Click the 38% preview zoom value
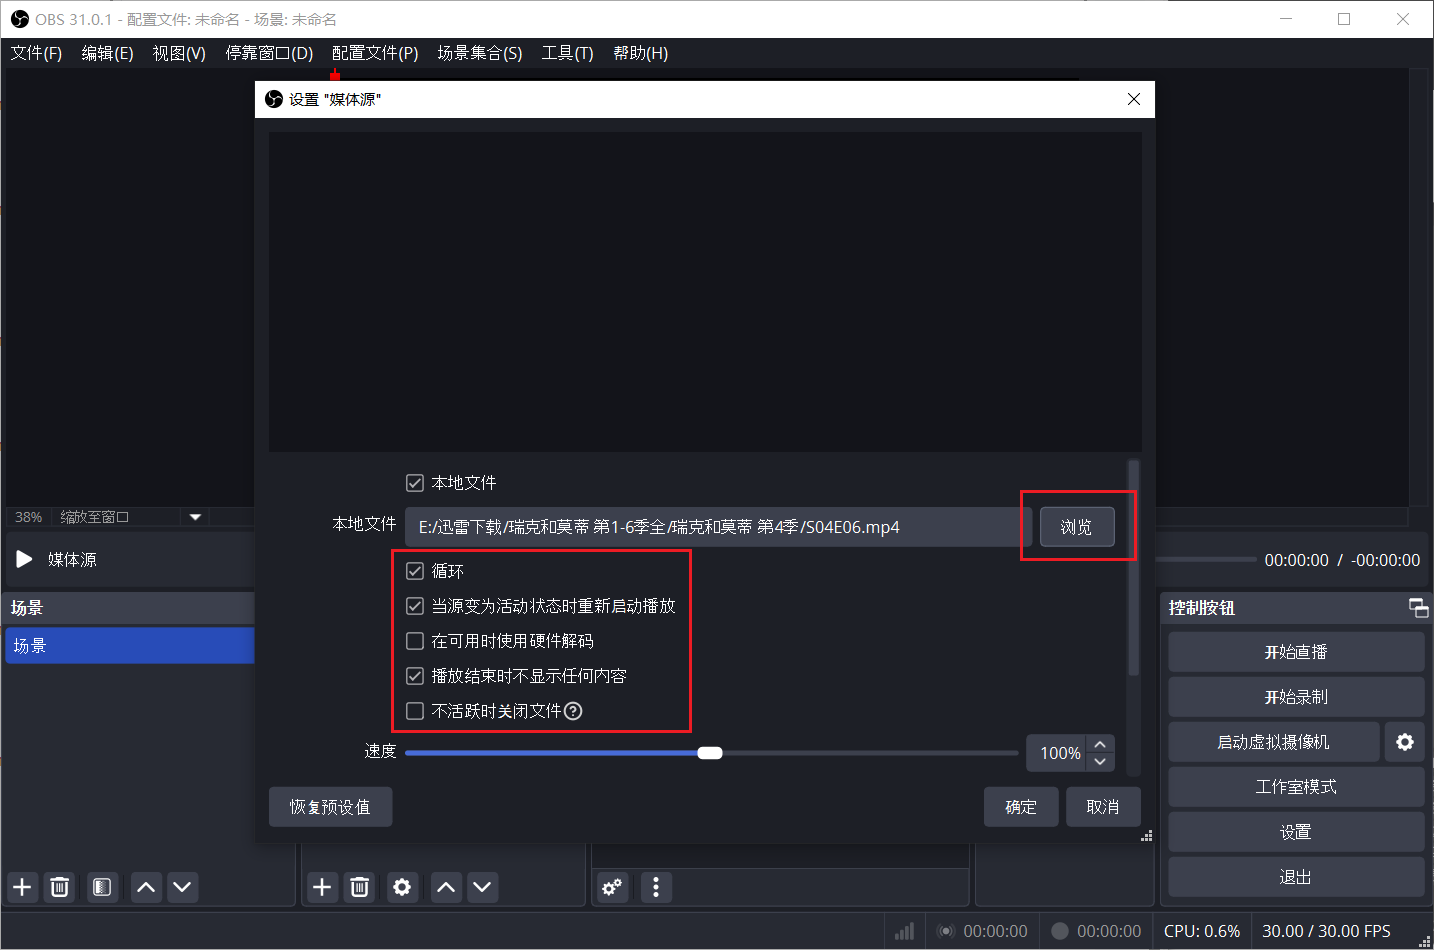The image size is (1434, 950). [29, 517]
